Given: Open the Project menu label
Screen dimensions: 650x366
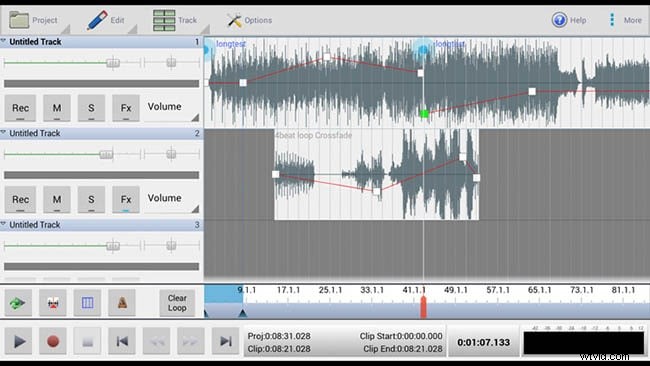Looking at the screenshot, I should (45, 20).
